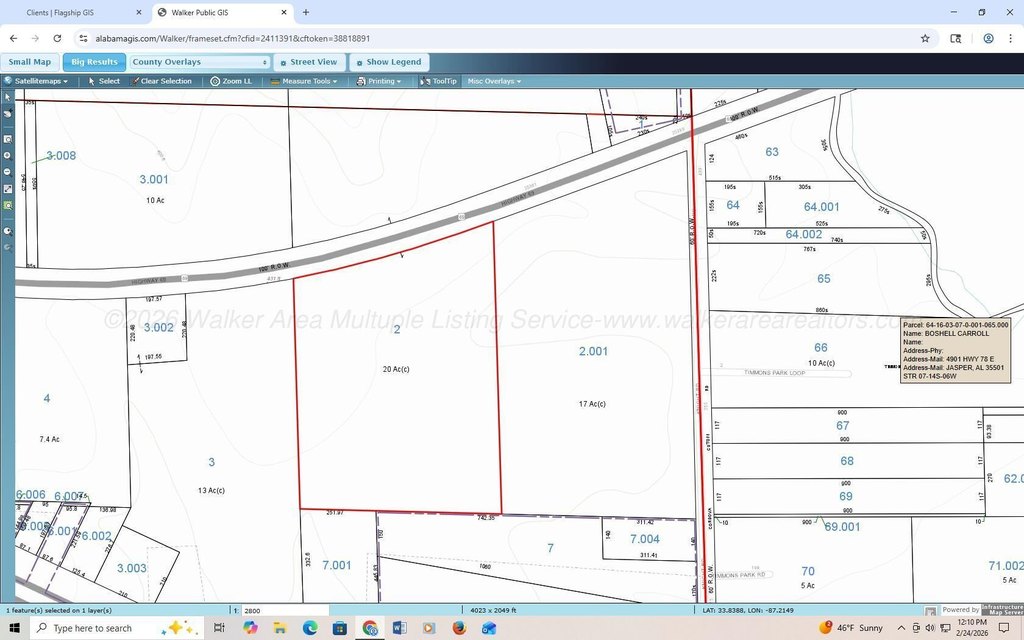Open Chrome three-dot menu

point(1010,39)
